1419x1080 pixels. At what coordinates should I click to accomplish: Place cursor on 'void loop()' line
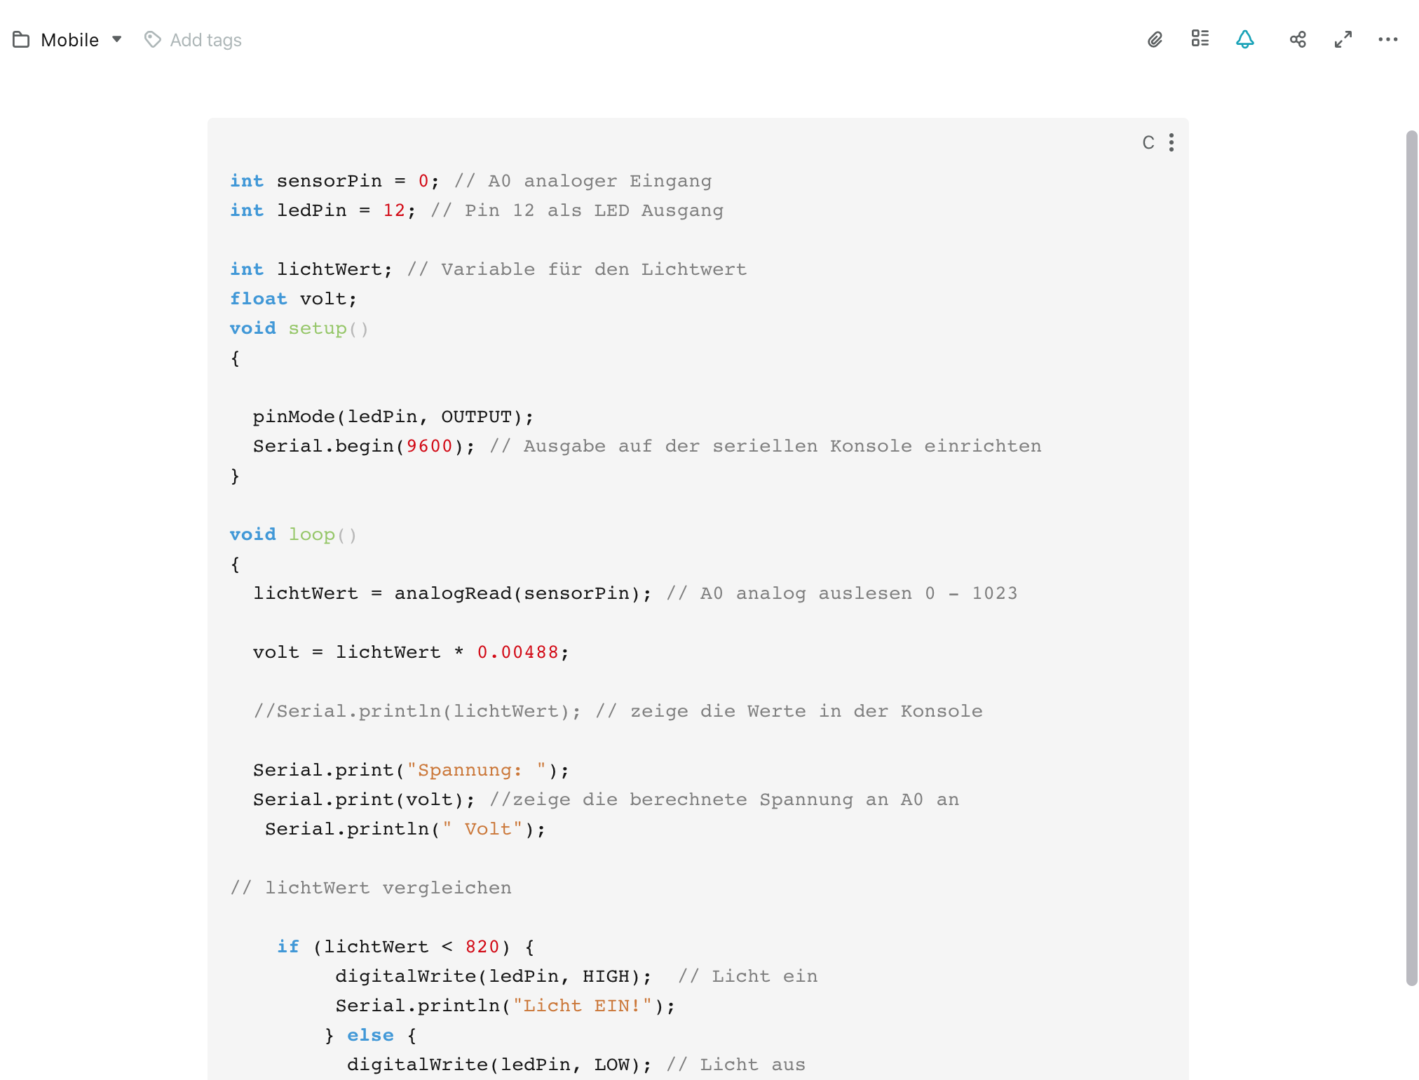click(x=293, y=535)
